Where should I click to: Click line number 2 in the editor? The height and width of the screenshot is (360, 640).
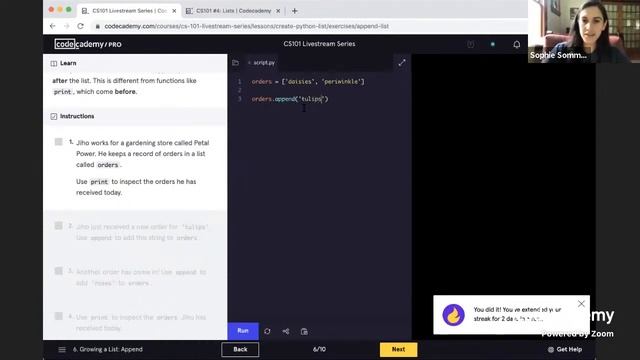[240, 90]
